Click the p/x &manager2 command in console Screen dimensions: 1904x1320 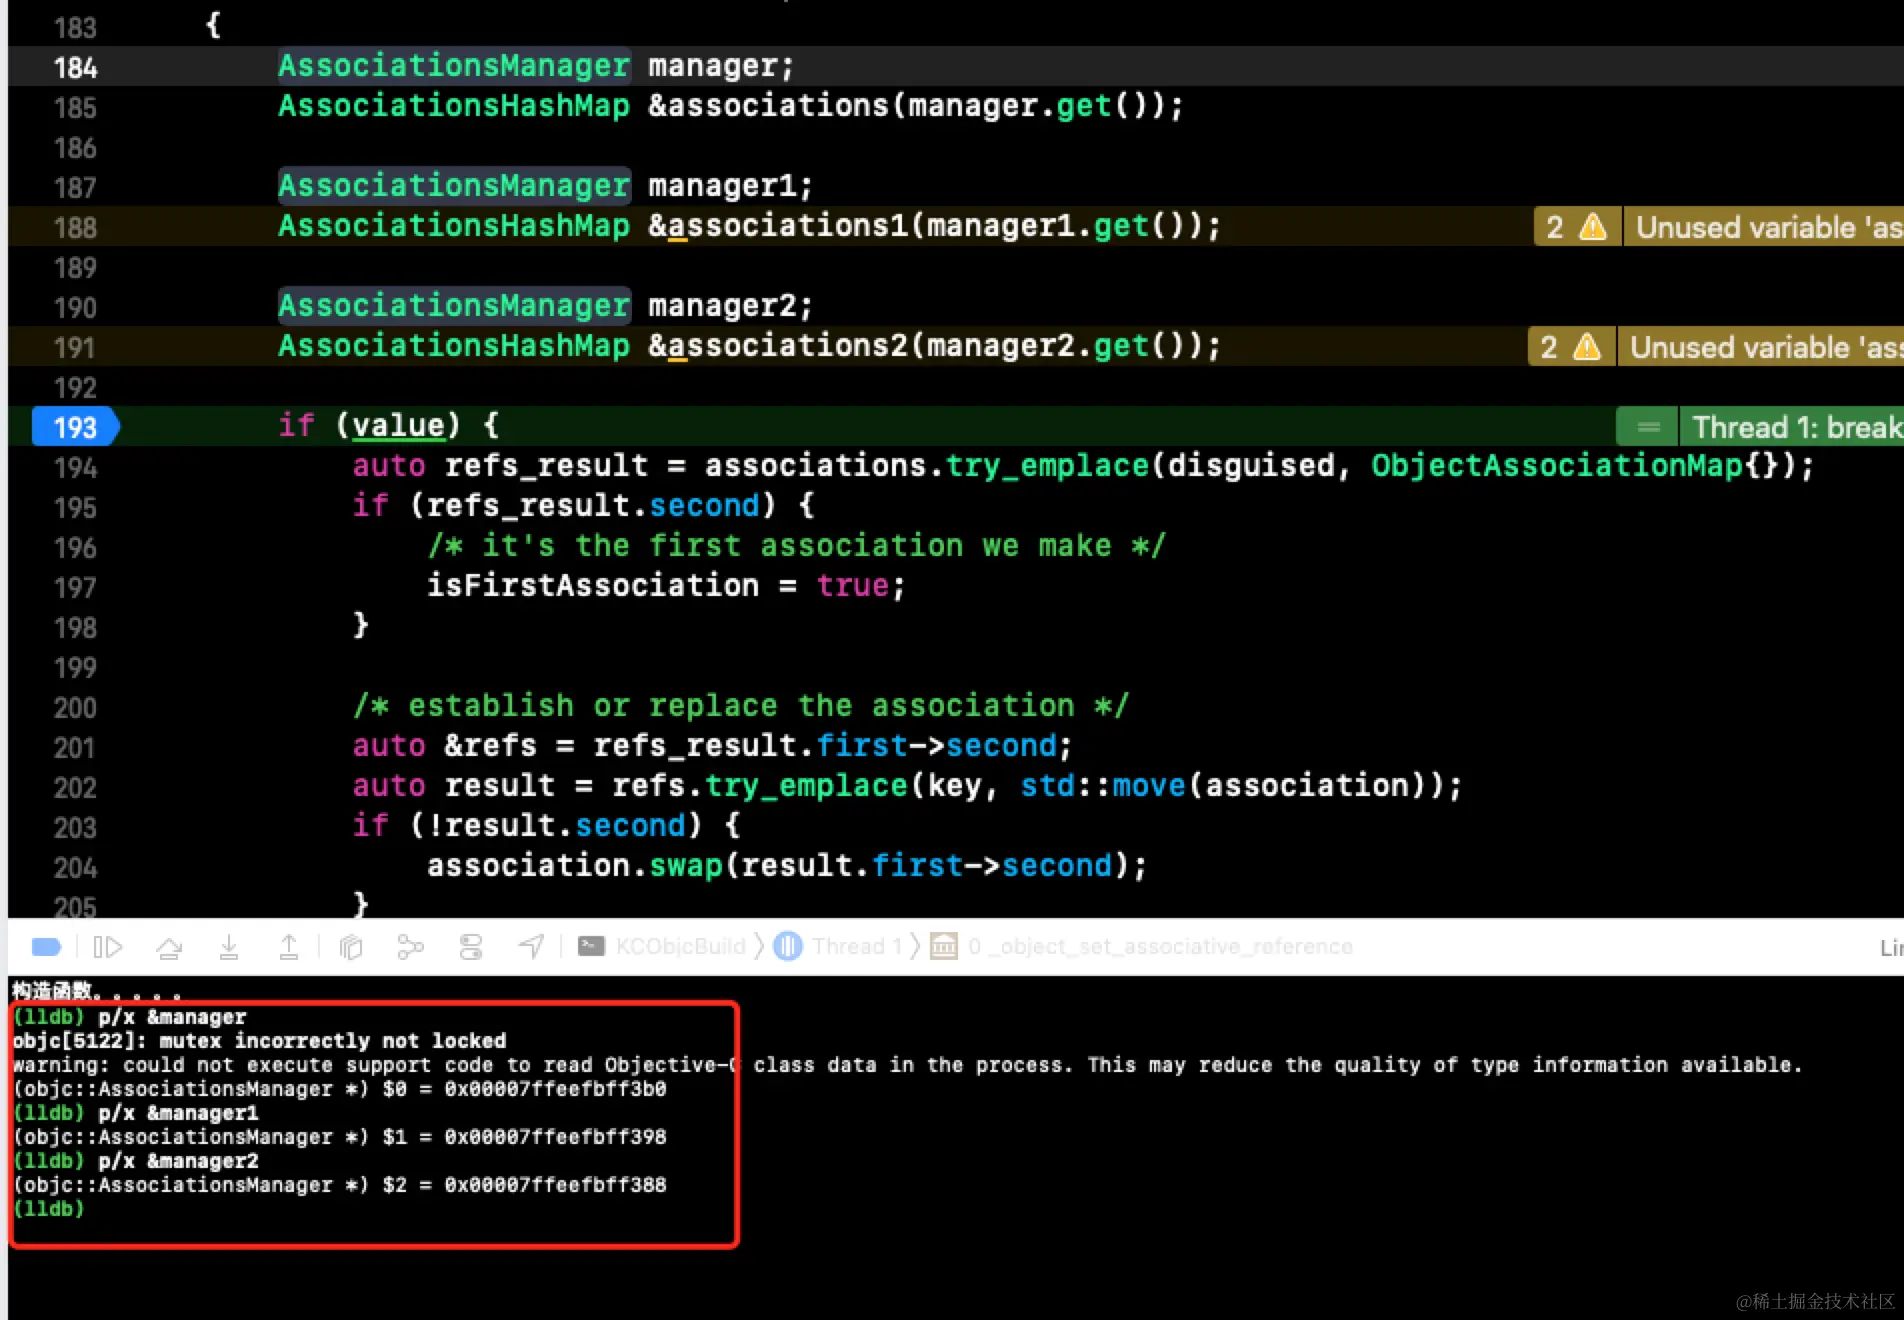(x=178, y=1161)
